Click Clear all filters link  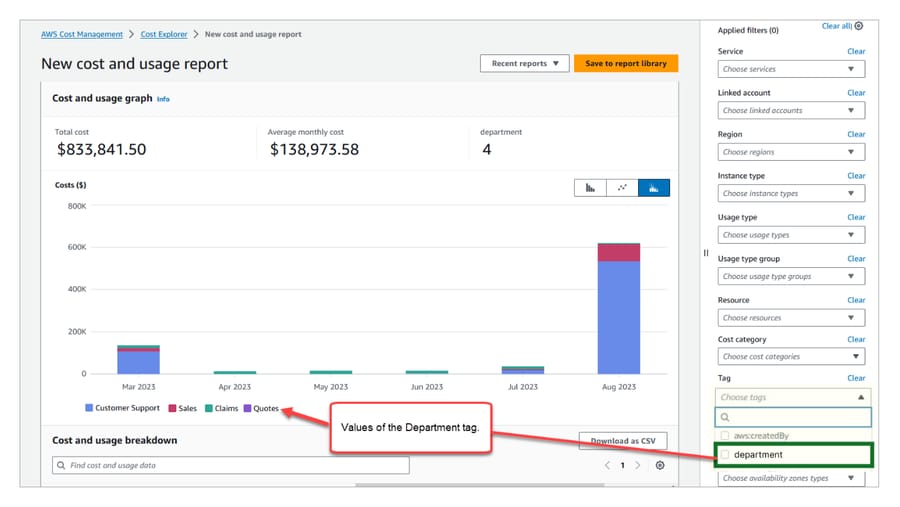(x=837, y=26)
